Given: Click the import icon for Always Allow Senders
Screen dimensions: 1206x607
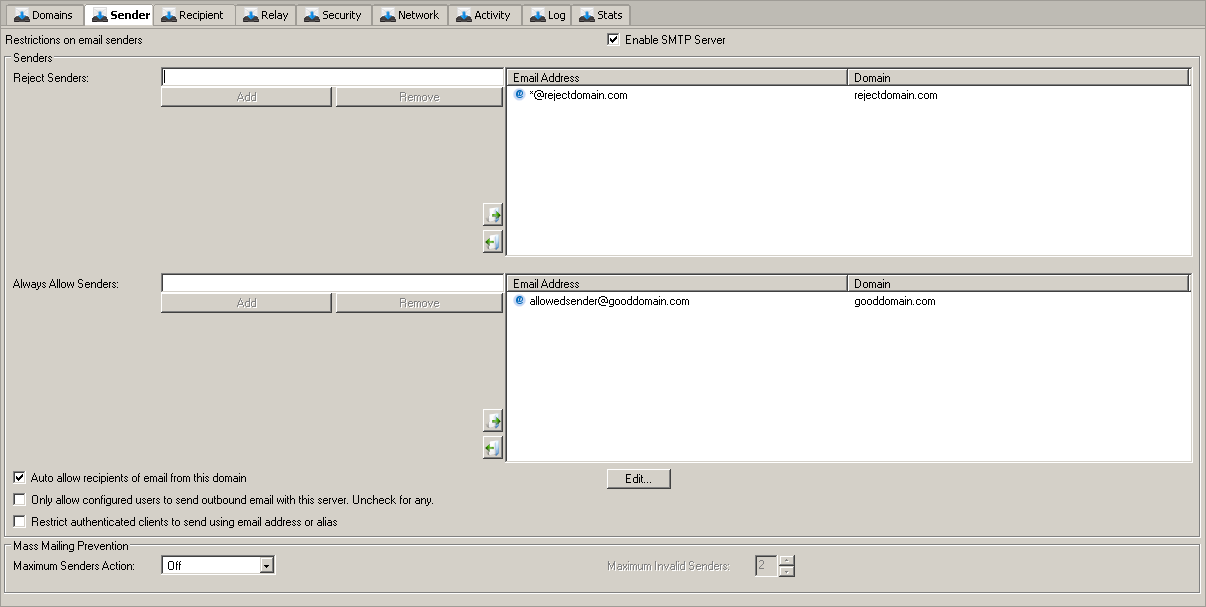Looking at the screenshot, I should point(492,421).
